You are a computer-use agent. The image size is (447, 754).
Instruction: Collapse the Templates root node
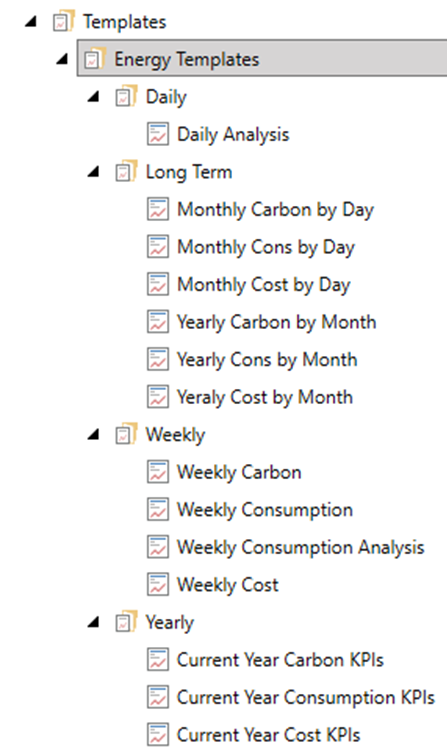[31, 22]
